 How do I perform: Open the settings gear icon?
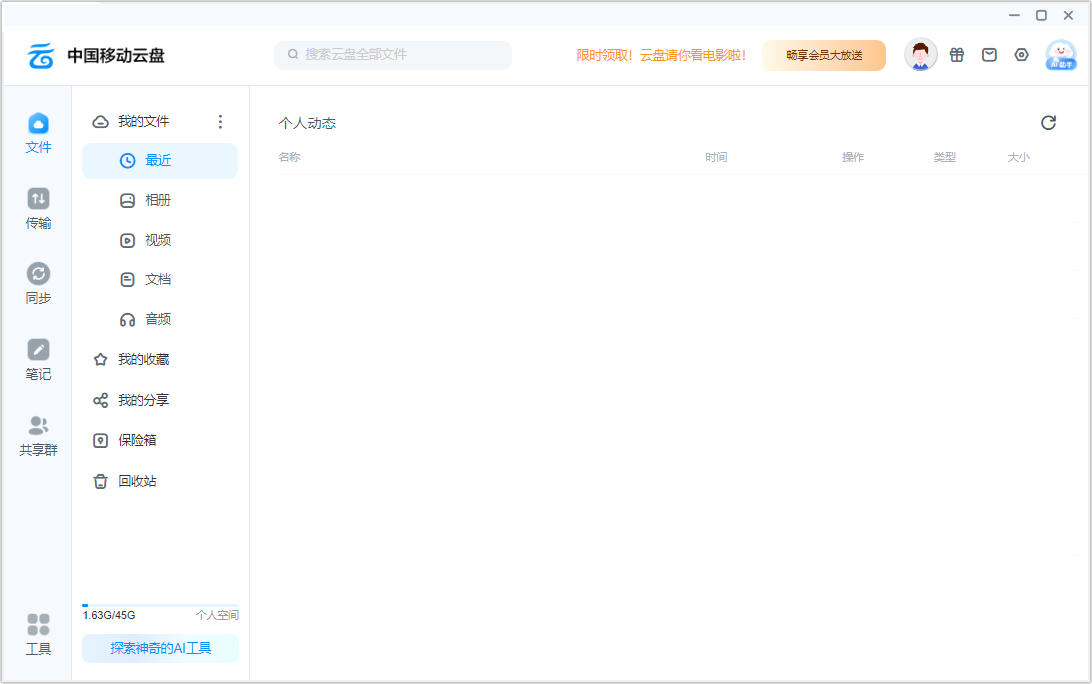tap(1021, 55)
